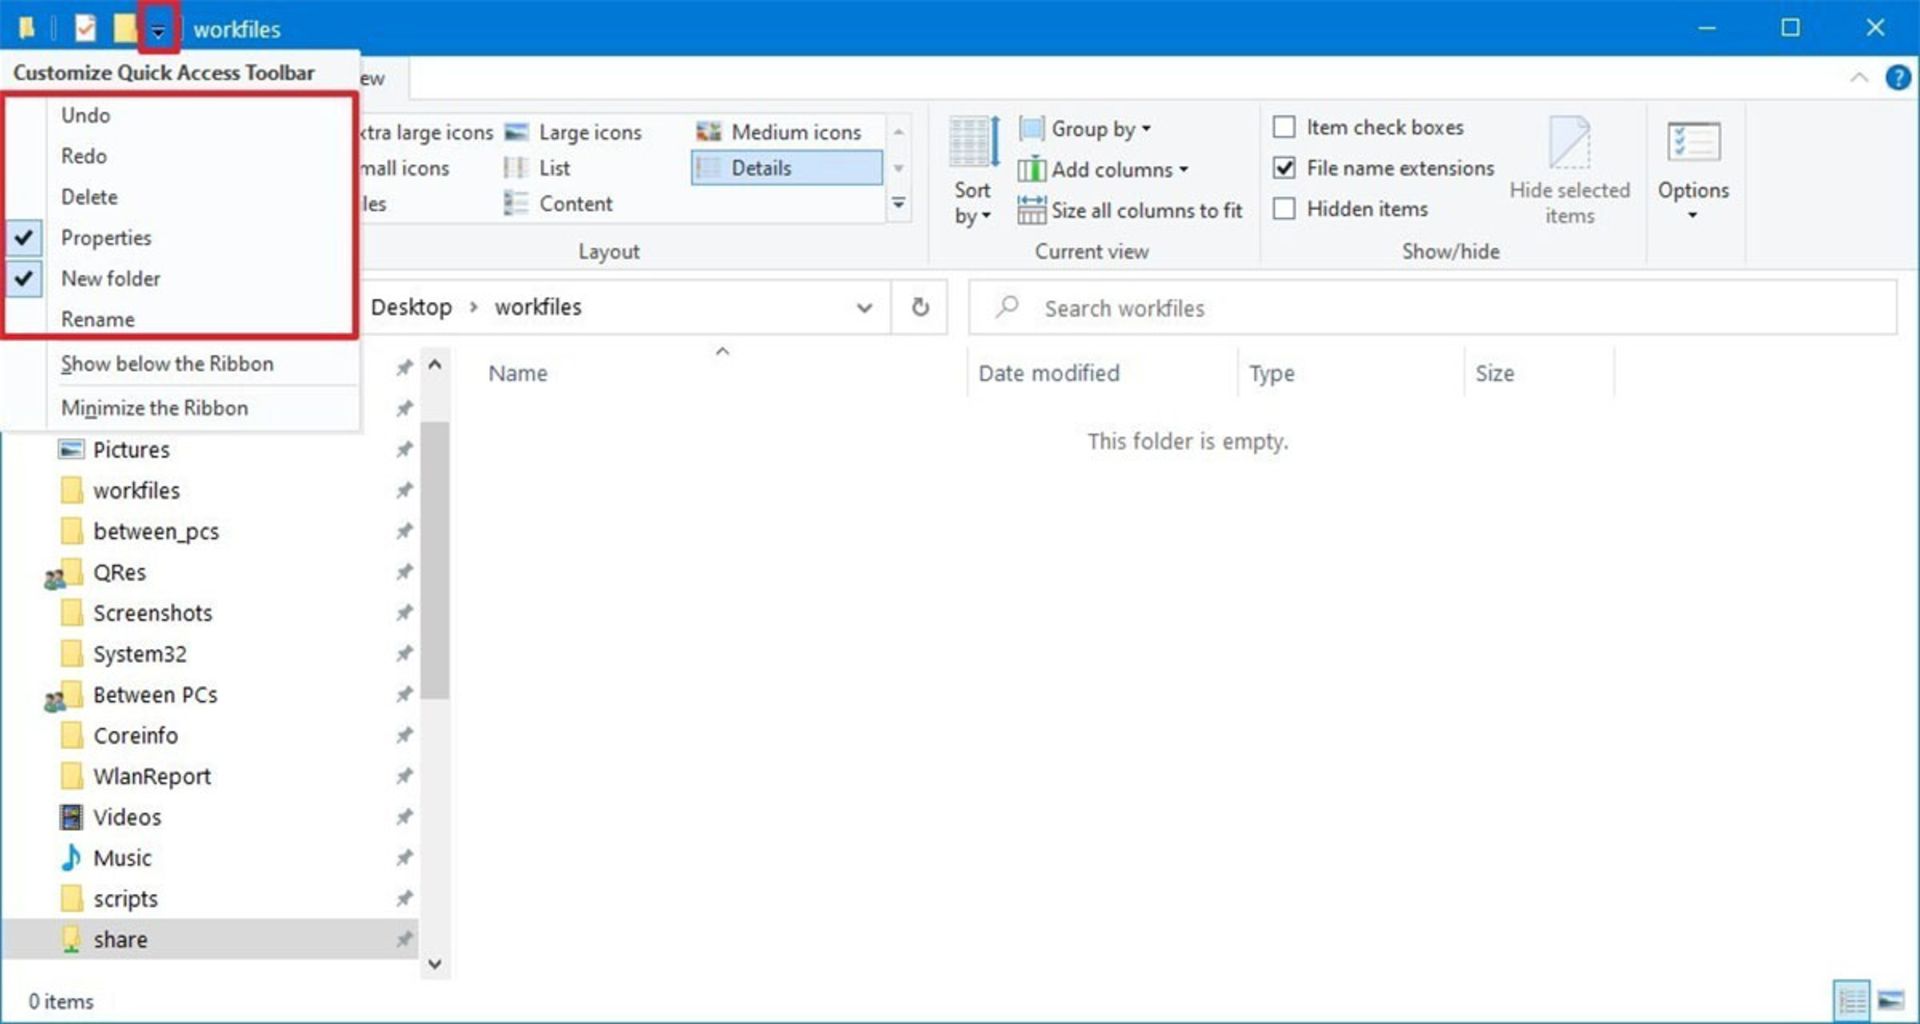Toggle Hidden items checkbox

tap(1284, 209)
